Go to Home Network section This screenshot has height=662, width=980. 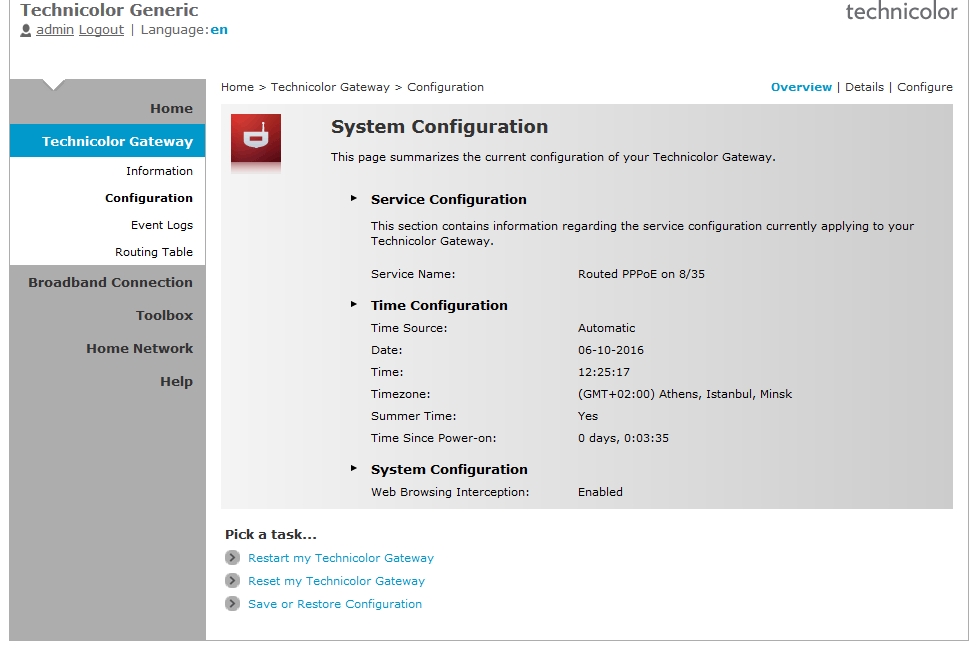(x=139, y=349)
